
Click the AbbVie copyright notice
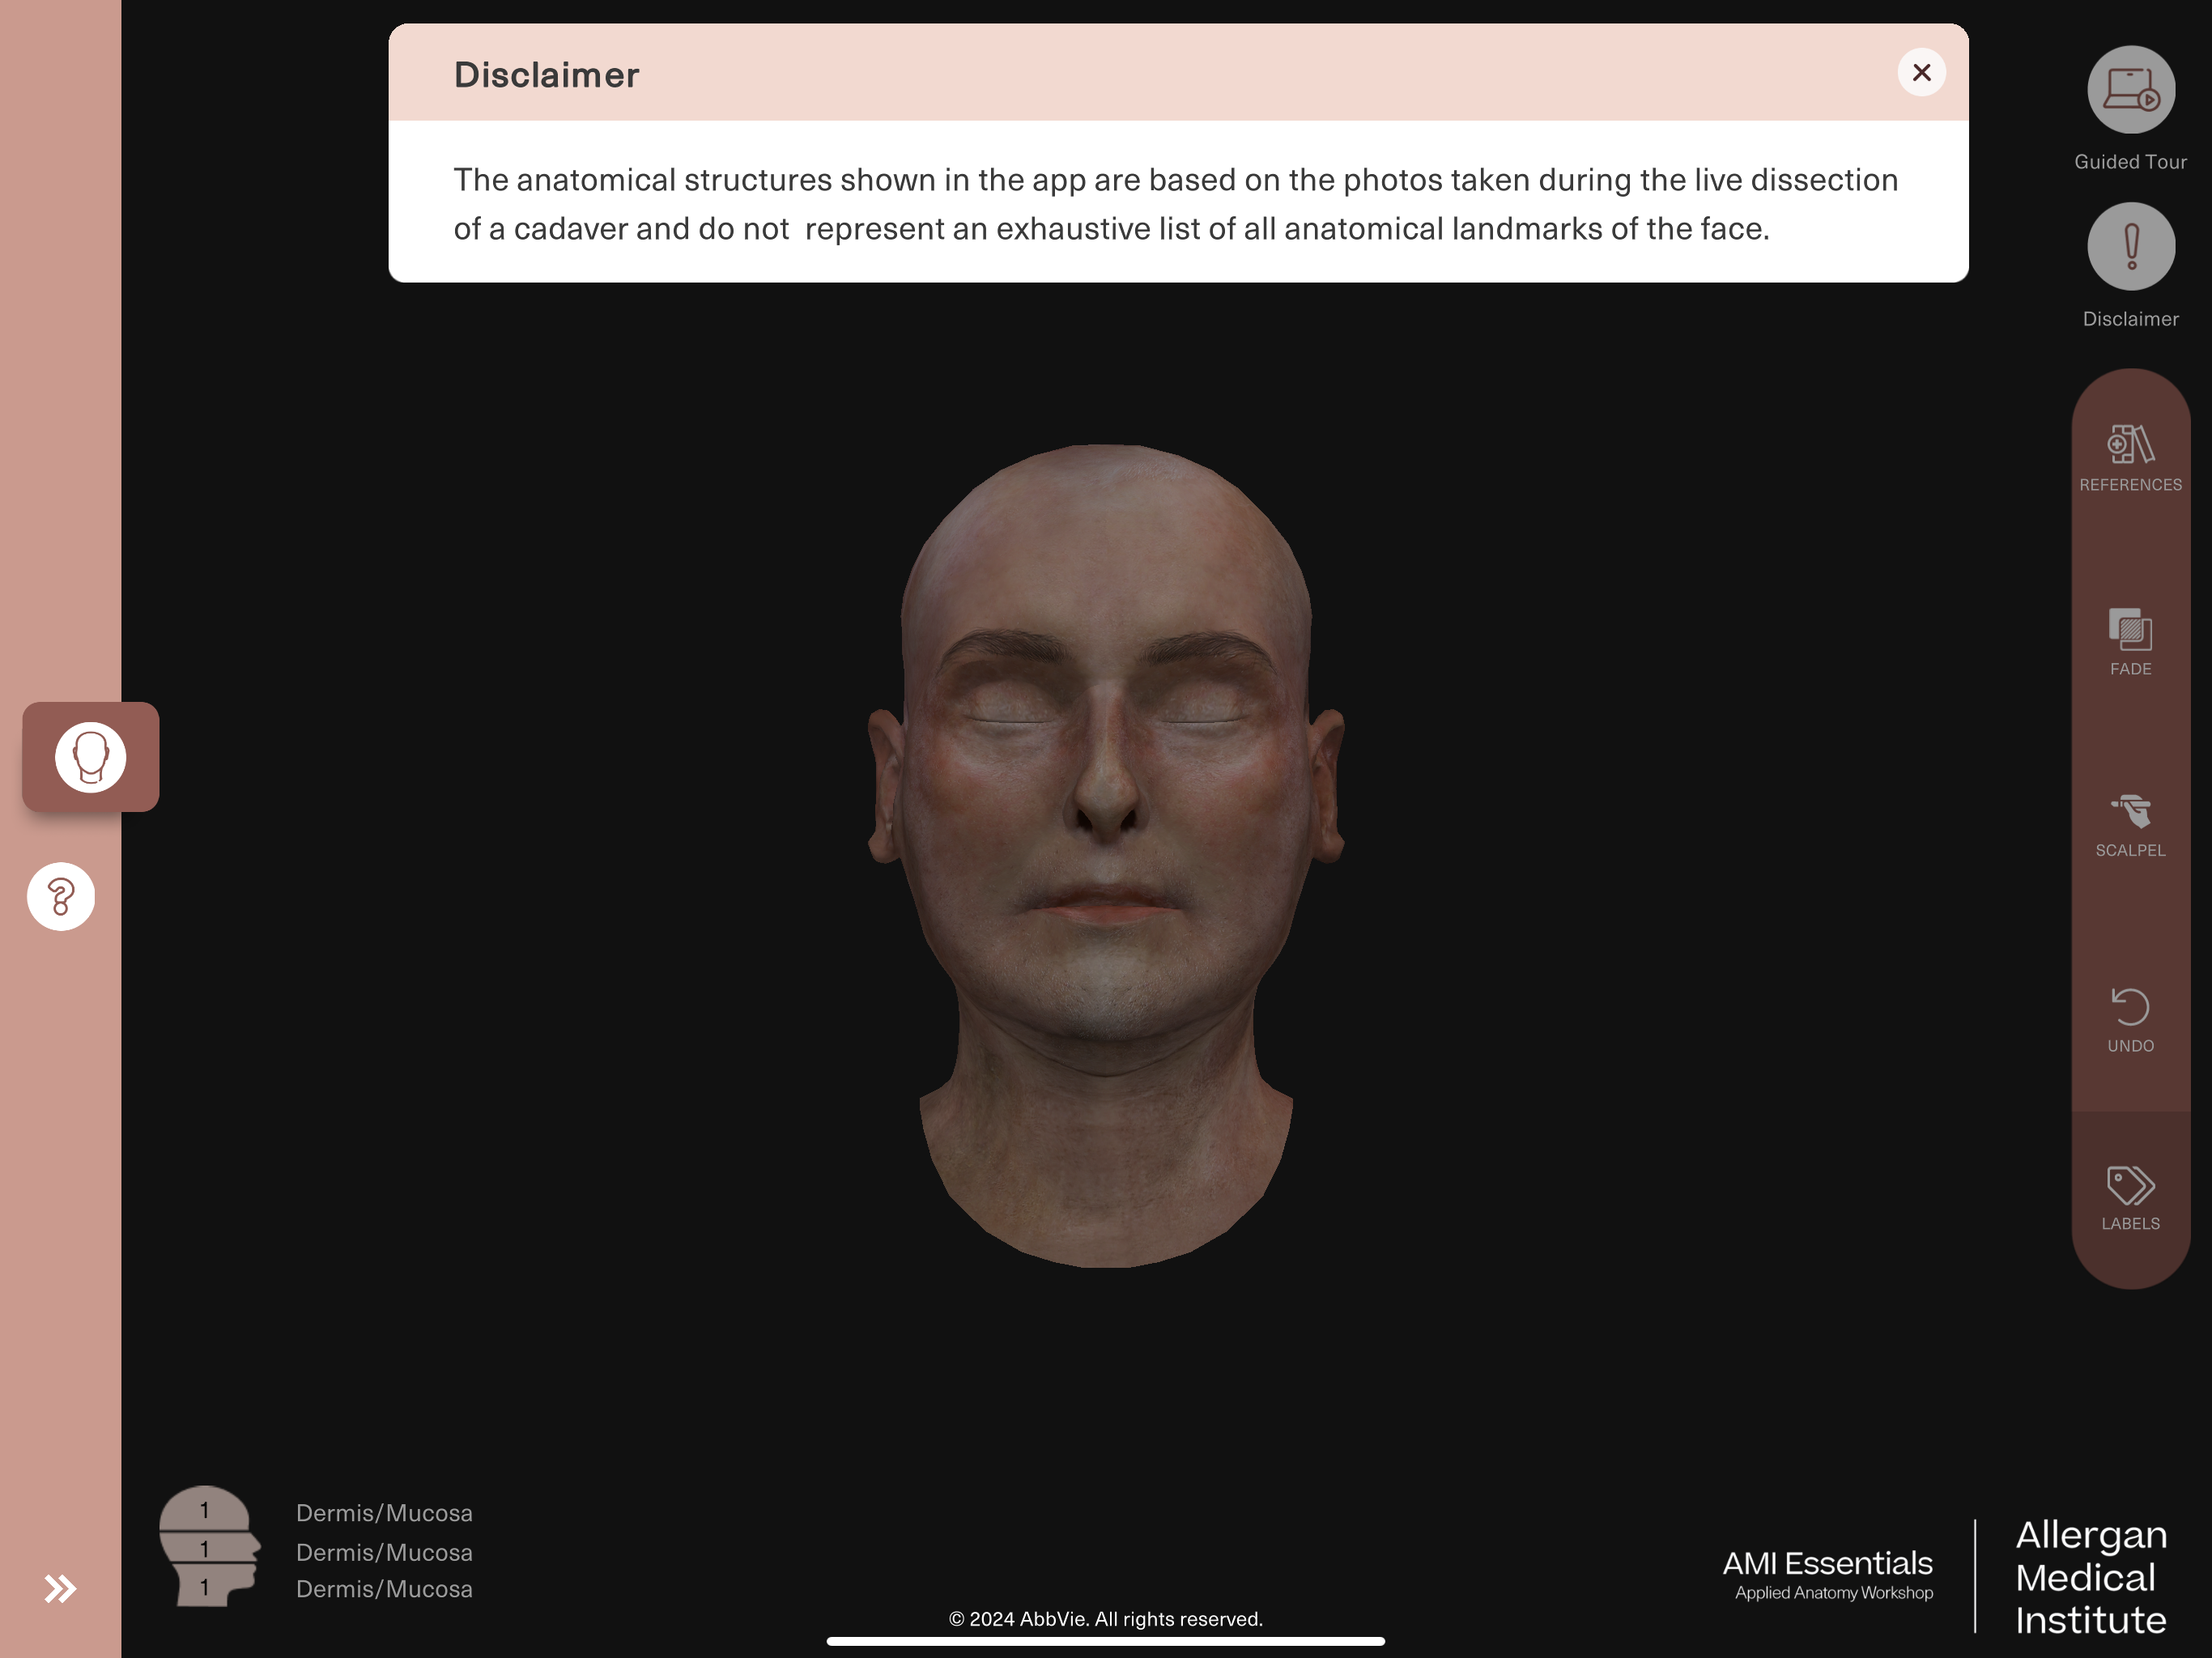click(1106, 1619)
